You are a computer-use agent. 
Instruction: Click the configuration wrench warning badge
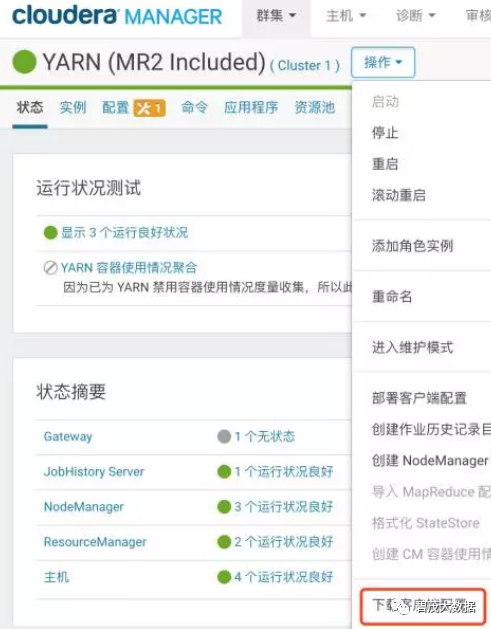(149, 108)
